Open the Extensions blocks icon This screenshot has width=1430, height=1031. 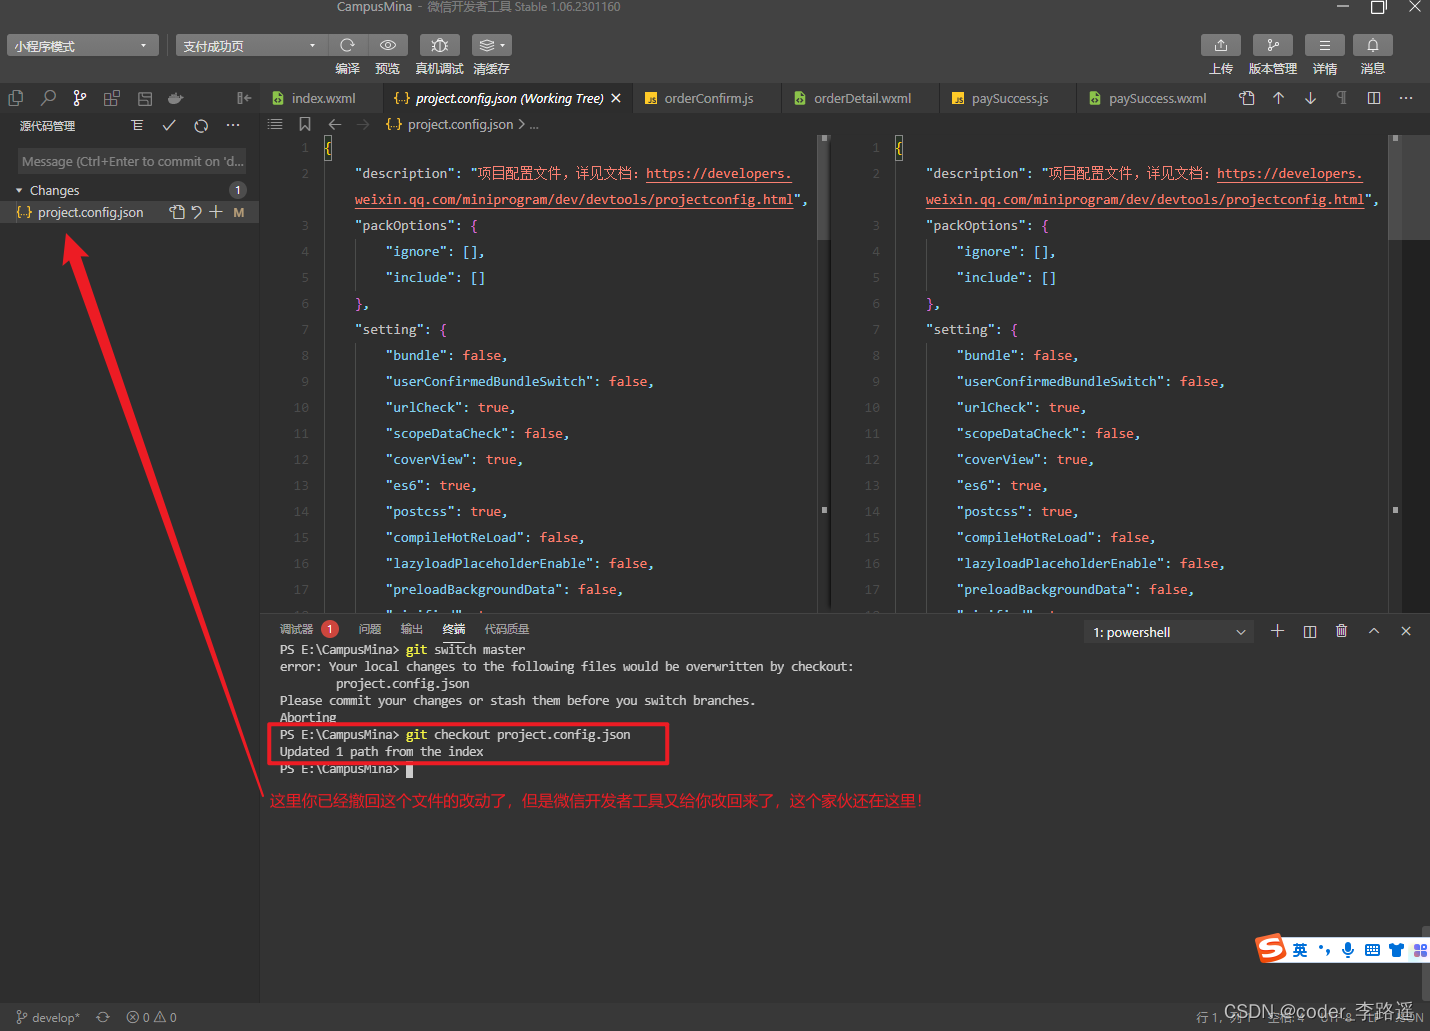click(112, 98)
